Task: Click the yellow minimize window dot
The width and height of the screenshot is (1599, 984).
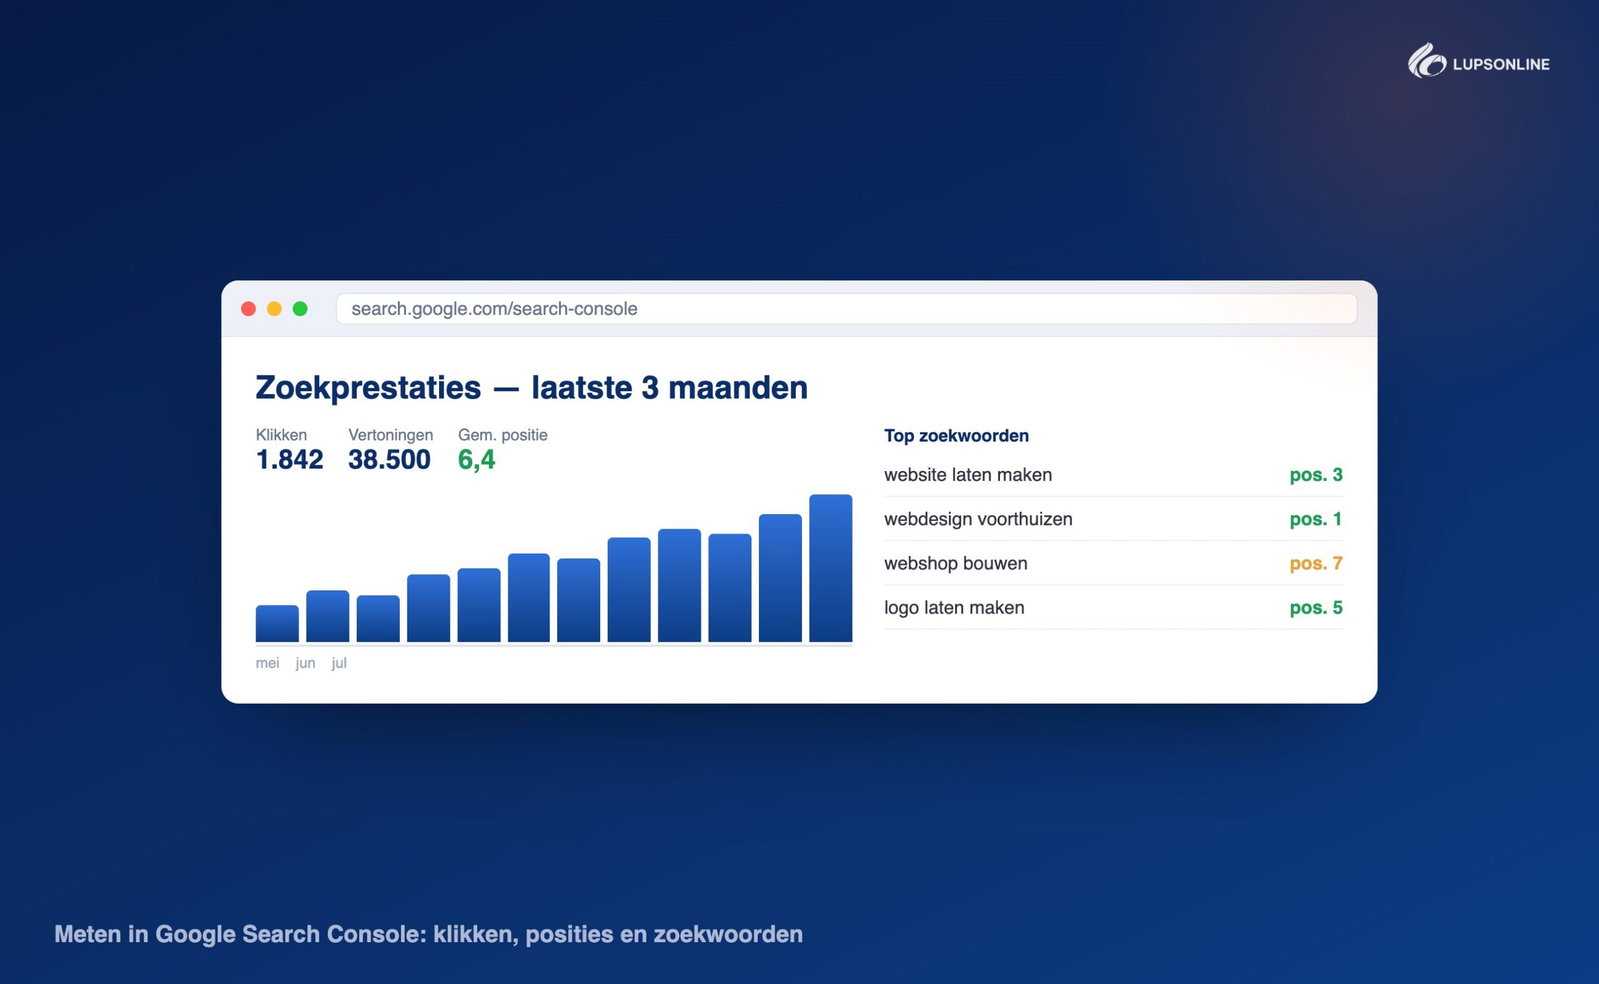Action: click(274, 309)
